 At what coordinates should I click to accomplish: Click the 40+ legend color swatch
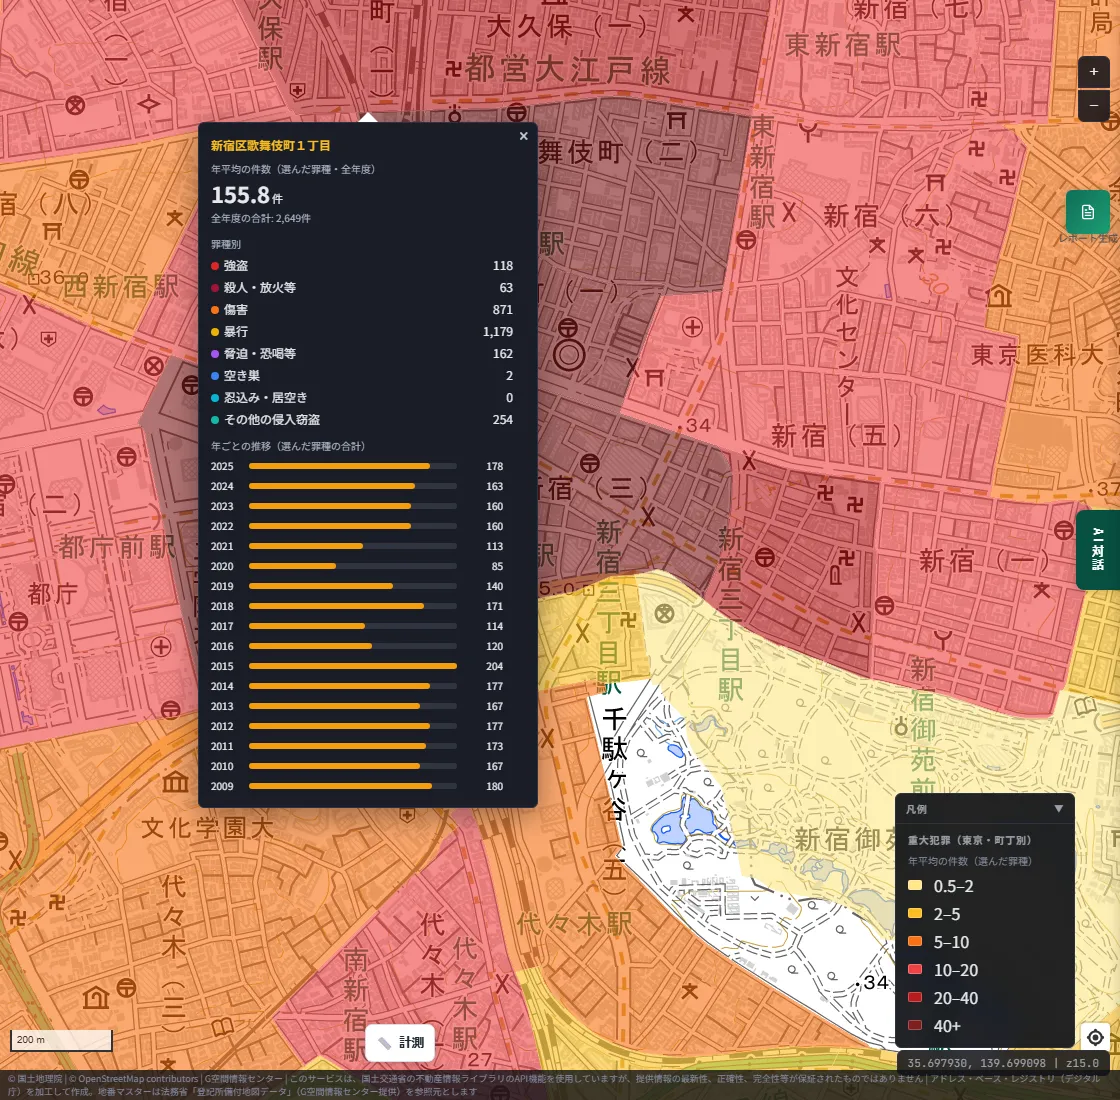[914, 1025]
